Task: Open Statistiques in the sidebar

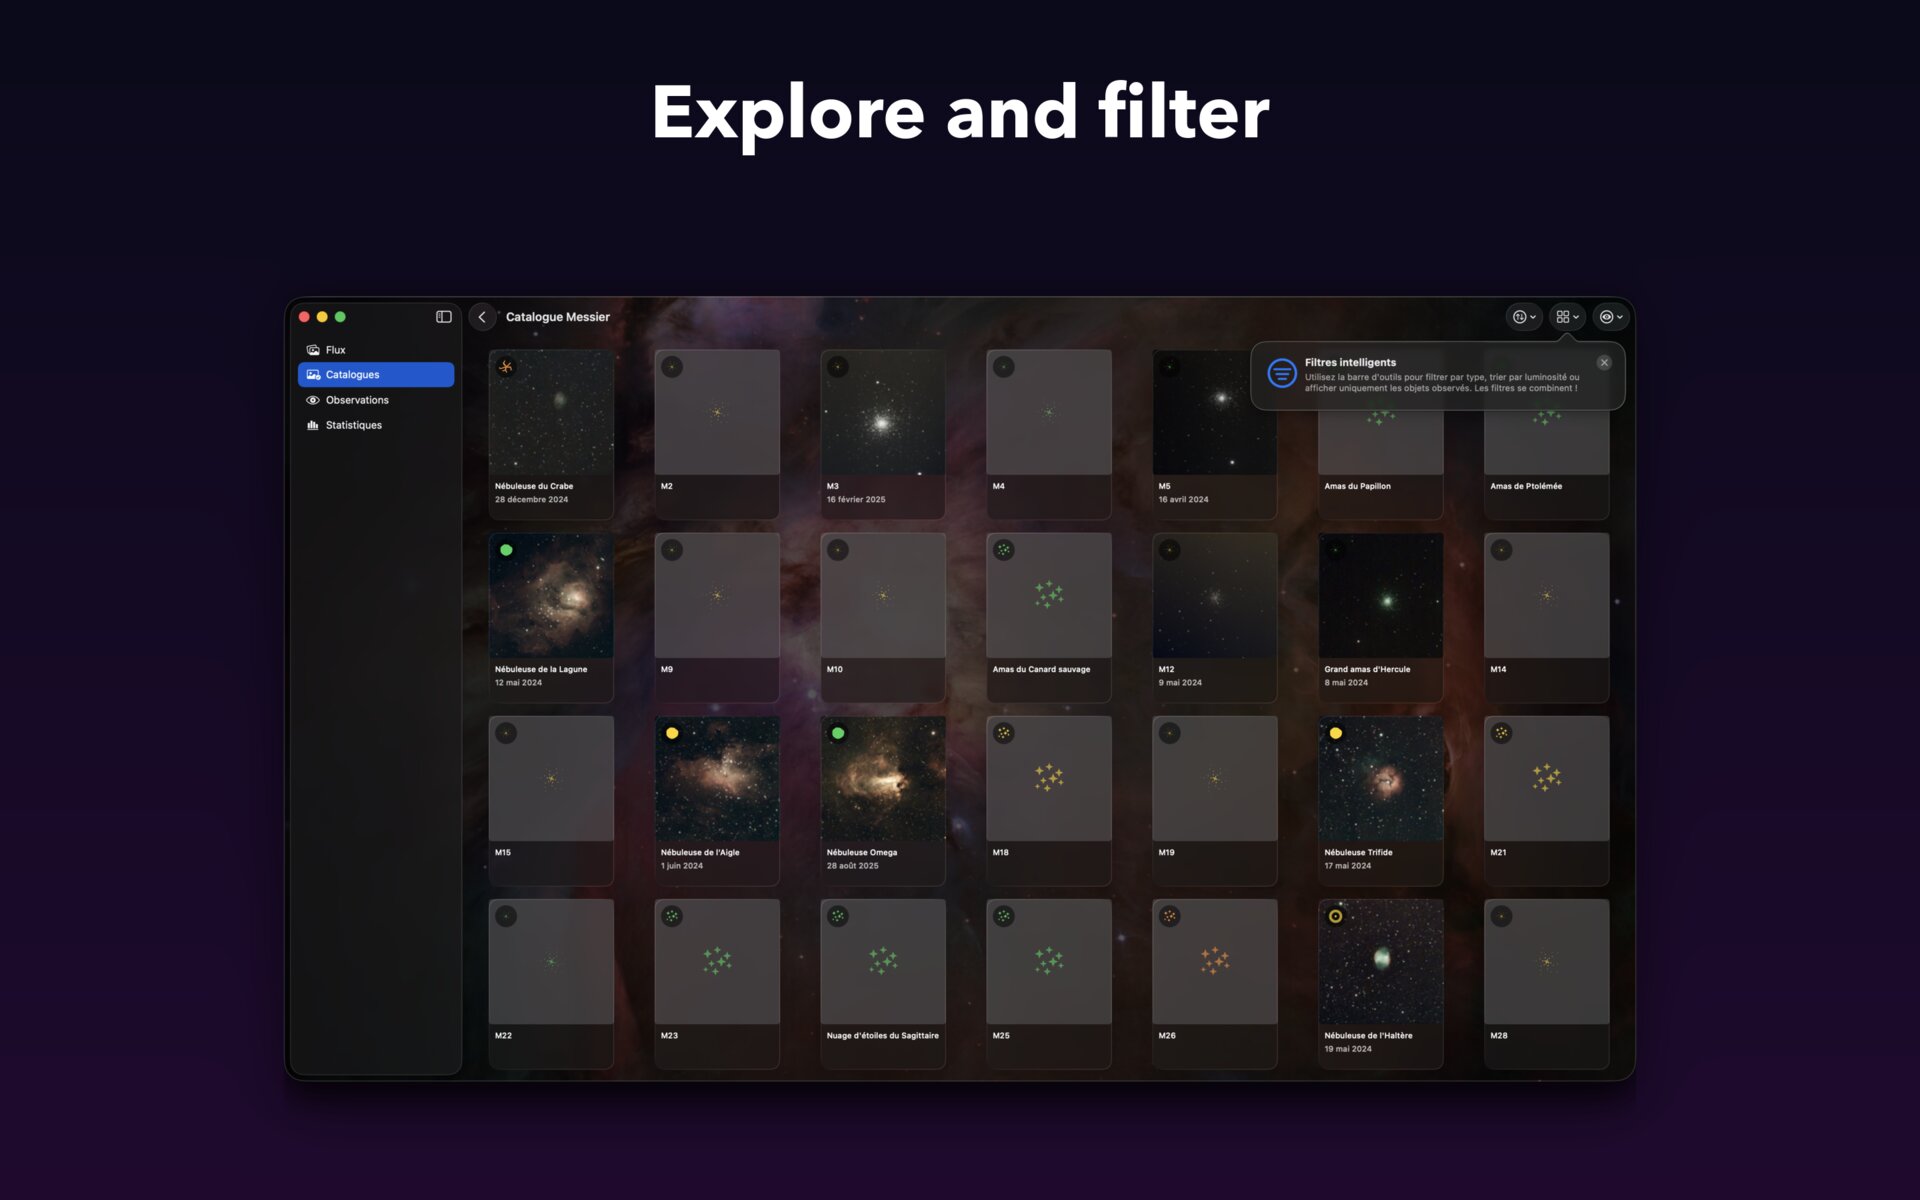Action: coord(376,425)
